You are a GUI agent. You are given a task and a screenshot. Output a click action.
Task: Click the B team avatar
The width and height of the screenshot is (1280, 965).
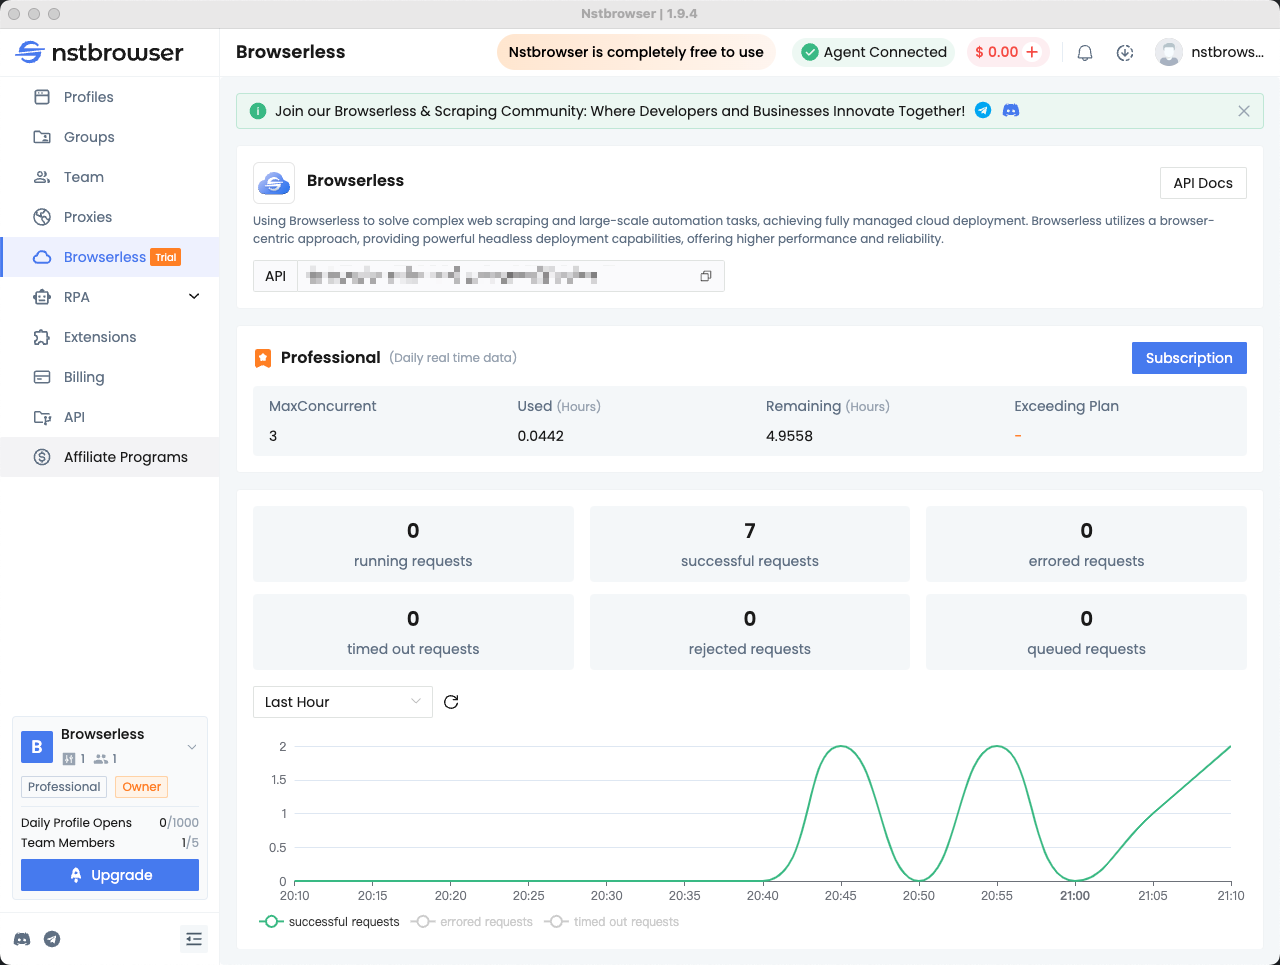click(x=37, y=747)
